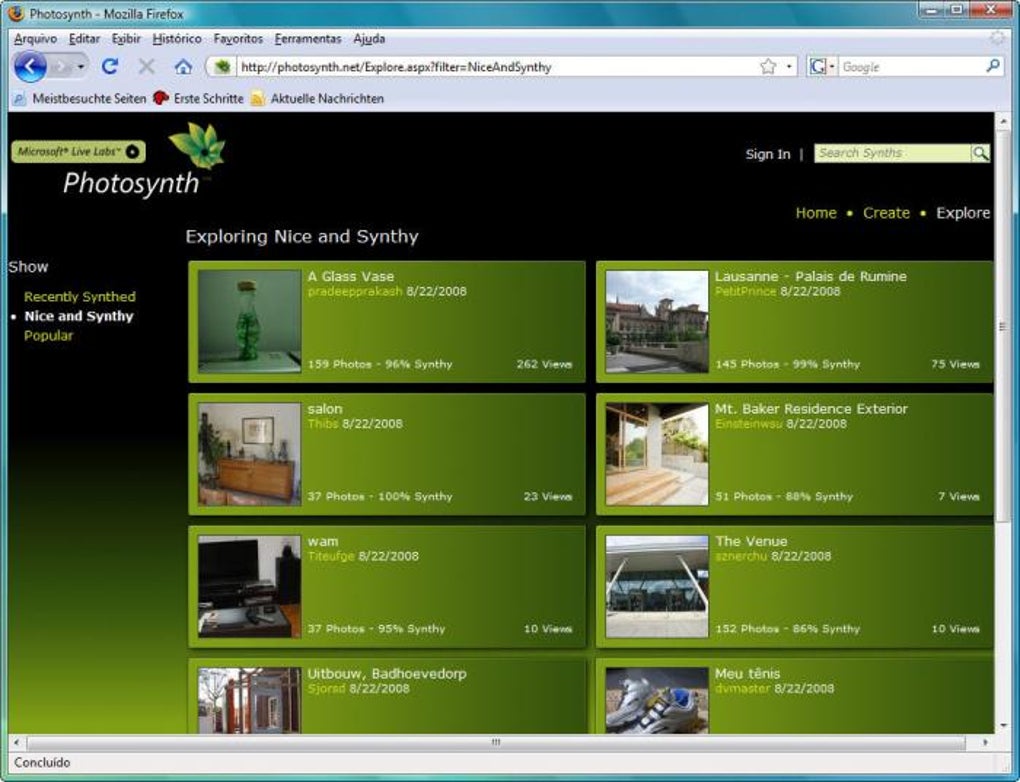Click the site identity icon beside the URL

222,66
